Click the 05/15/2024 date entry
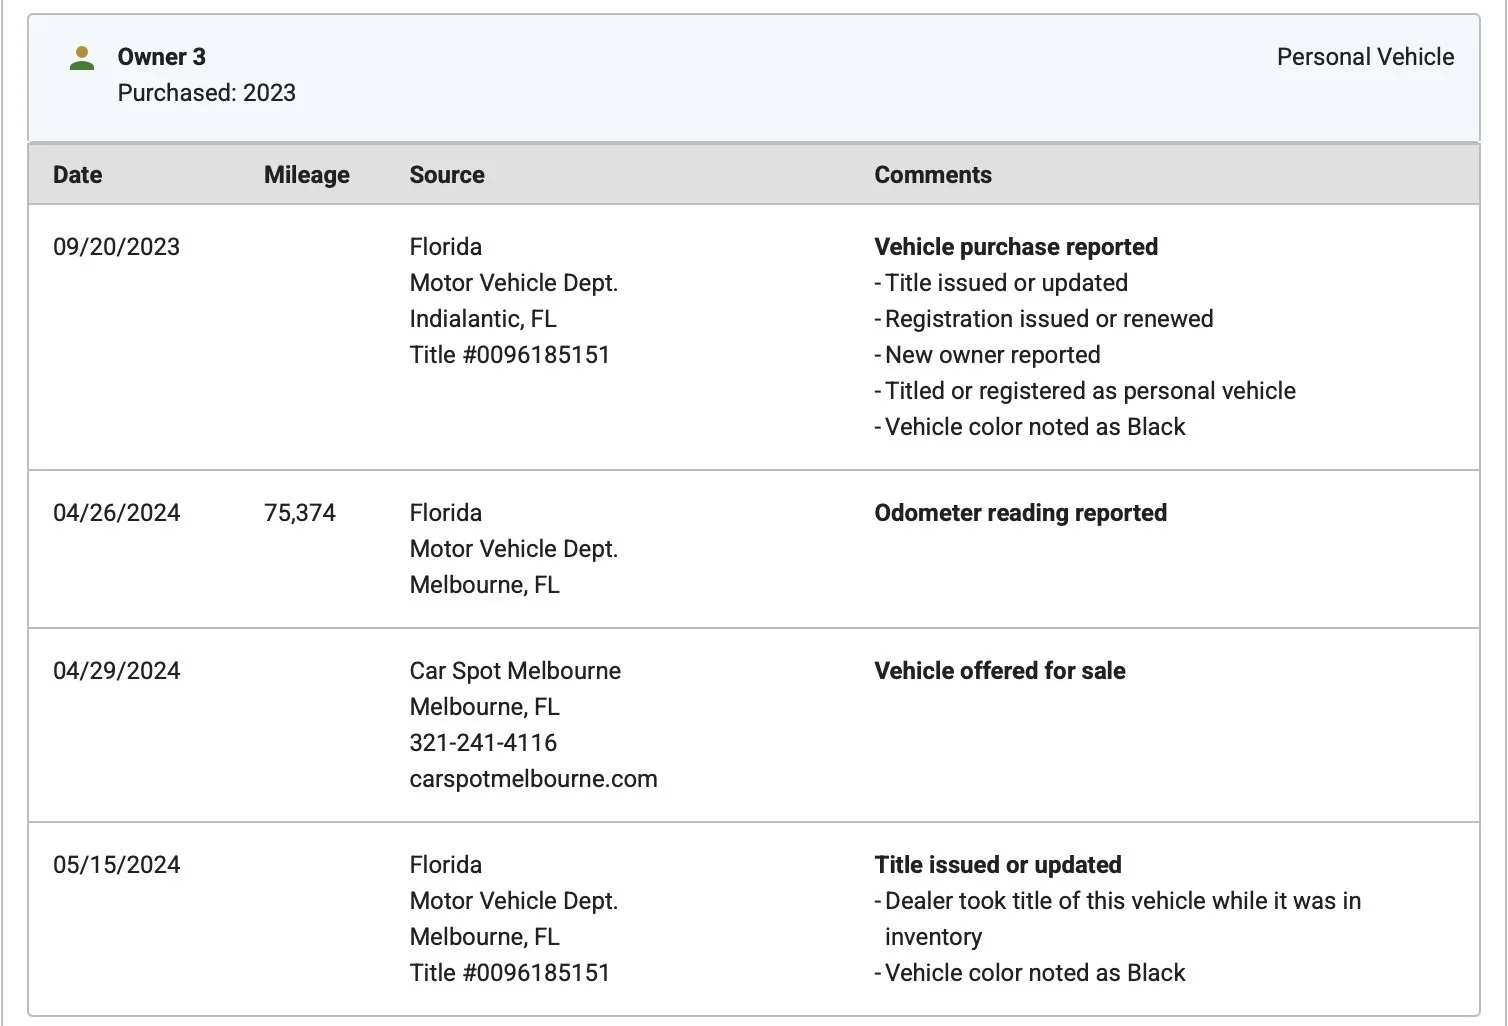 116,865
